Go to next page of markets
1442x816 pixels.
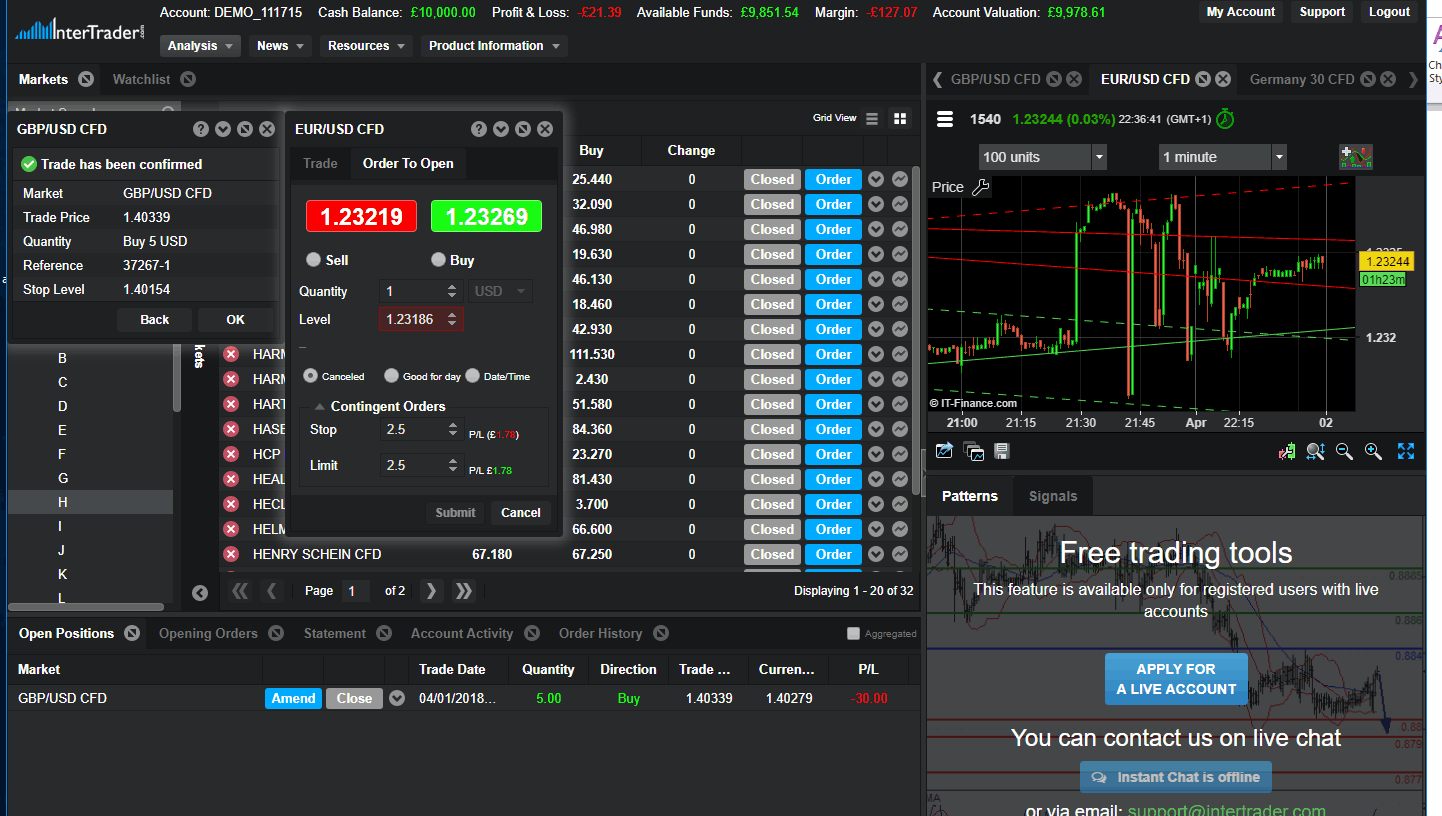pyautogui.click(x=431, y=591)
